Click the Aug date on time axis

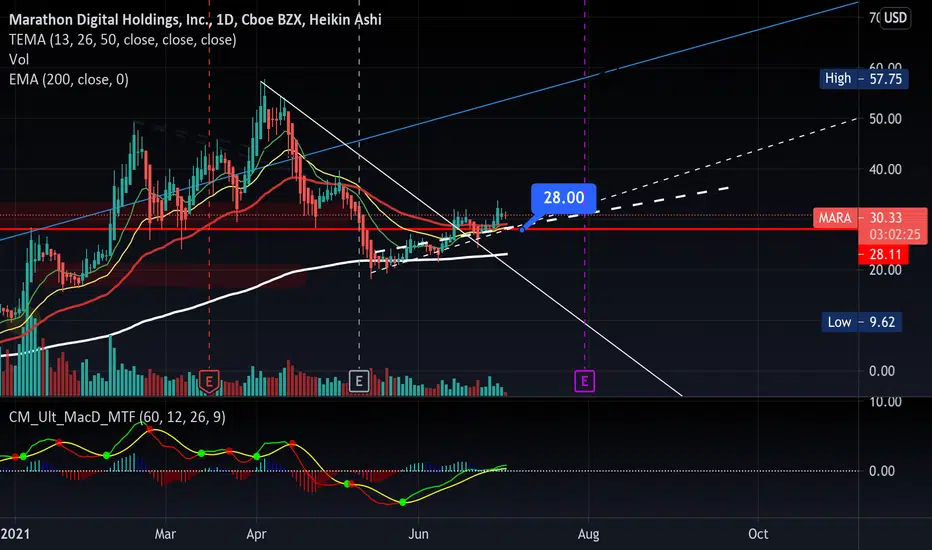pyautogui.click(x=588, y=534)
